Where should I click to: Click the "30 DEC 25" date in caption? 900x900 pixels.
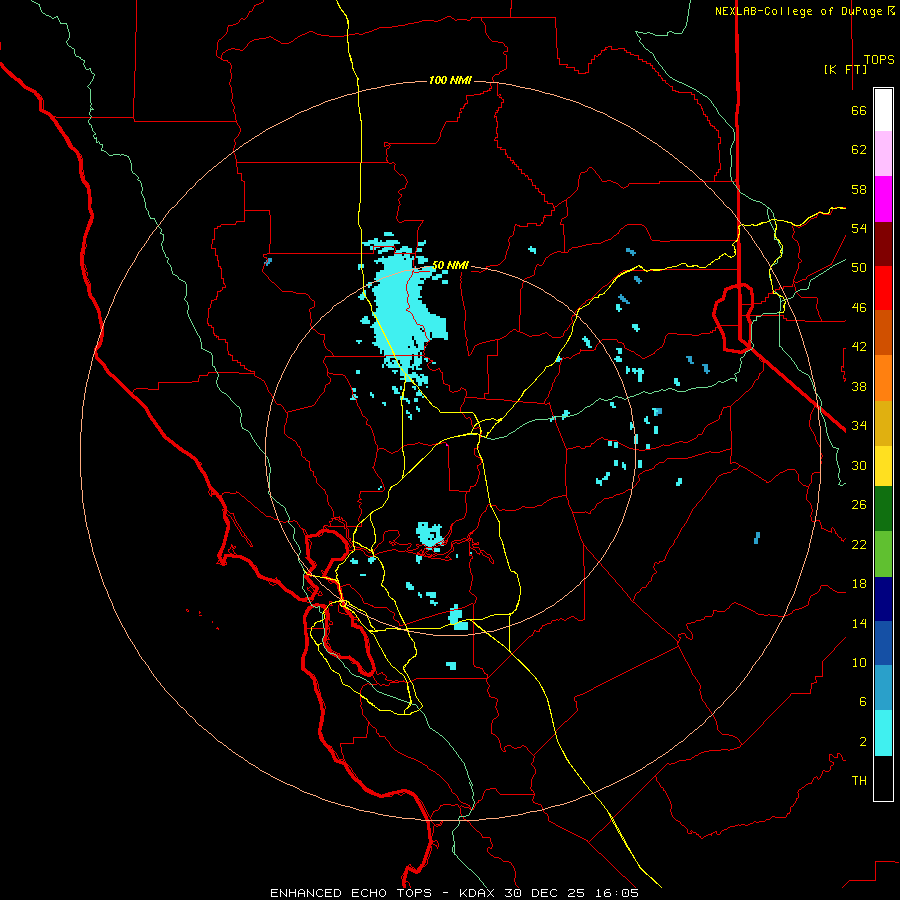545,893
